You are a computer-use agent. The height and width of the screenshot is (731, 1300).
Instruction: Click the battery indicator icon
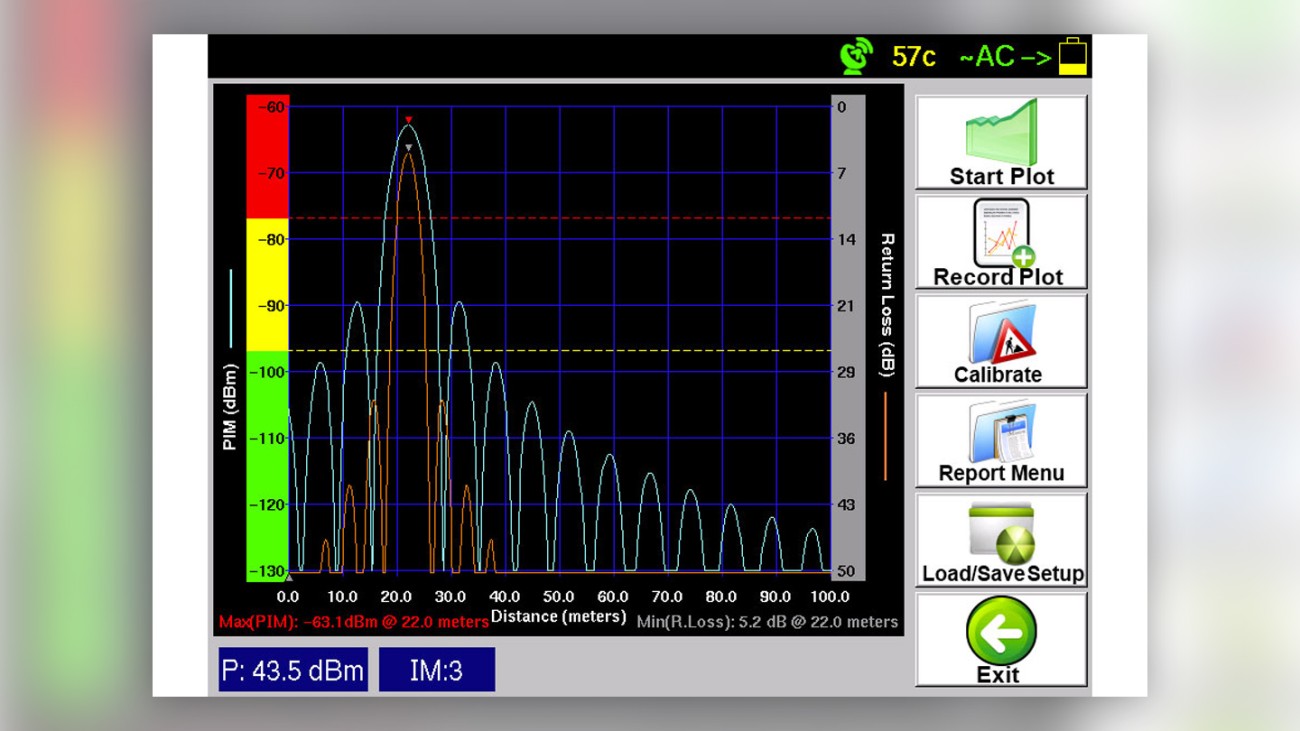(x=1073, y=56)
